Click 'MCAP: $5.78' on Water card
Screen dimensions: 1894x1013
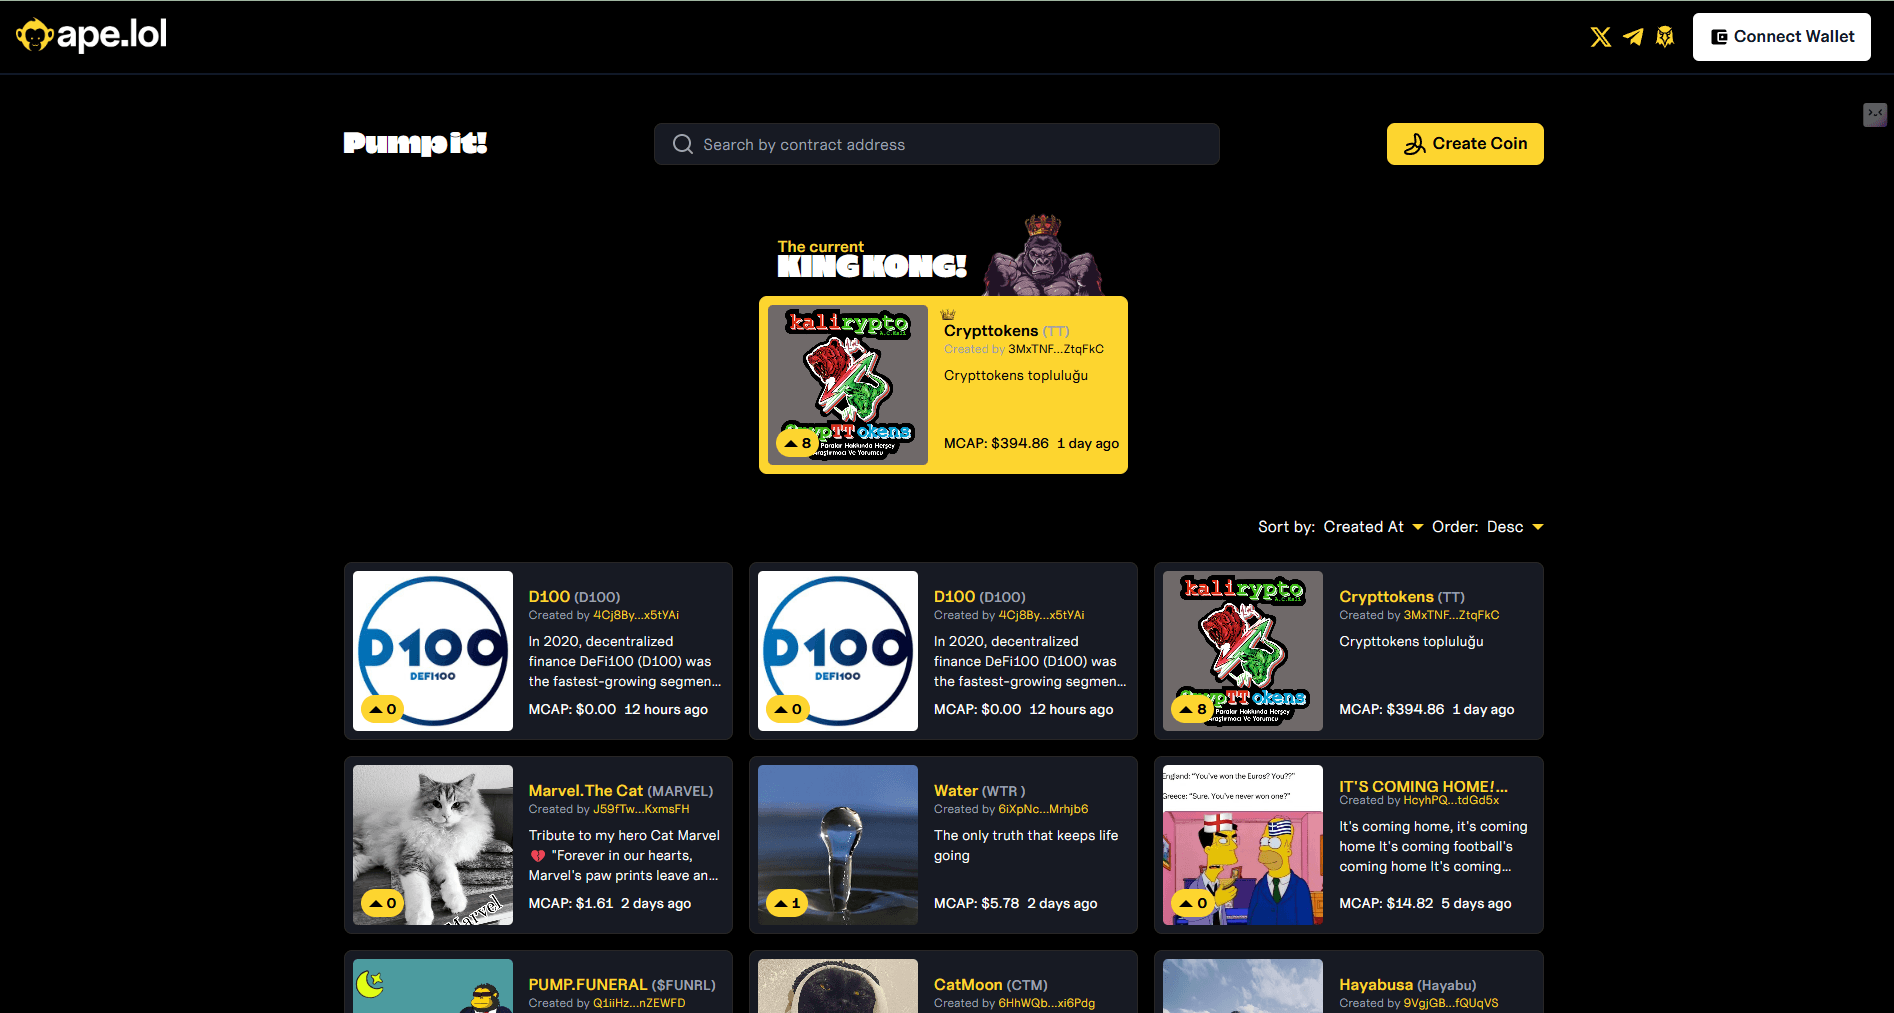(x=977, y=903)
